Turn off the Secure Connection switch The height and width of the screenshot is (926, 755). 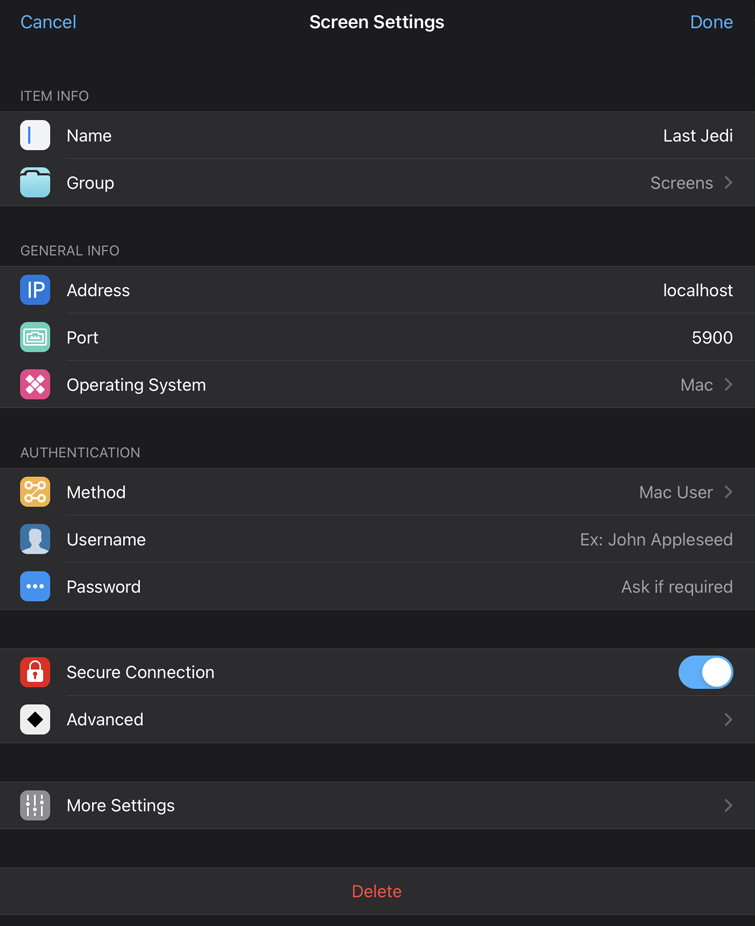pyautogui.click(x=705, y=672)
